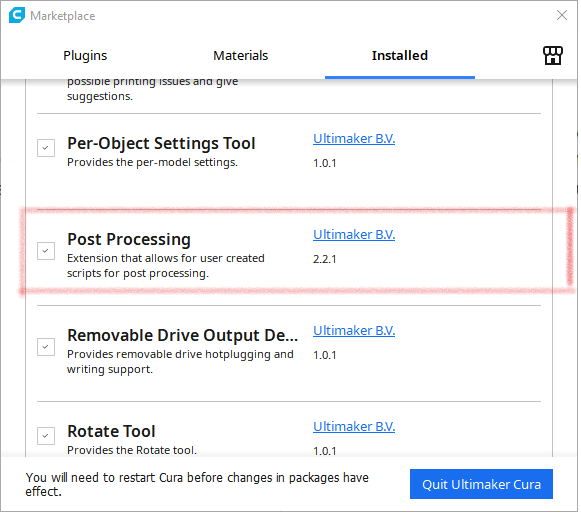Viewport: 581px width, 512px height.
Task: Click the Quit Ultimaker Cura button
Action: pos(481,484)
